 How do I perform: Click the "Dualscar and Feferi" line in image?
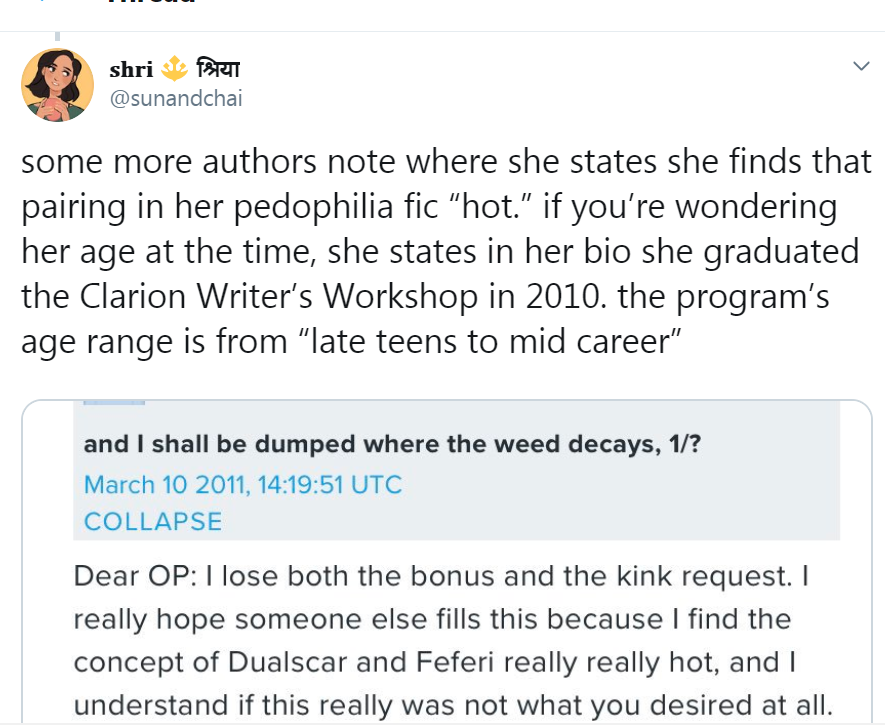435,662
